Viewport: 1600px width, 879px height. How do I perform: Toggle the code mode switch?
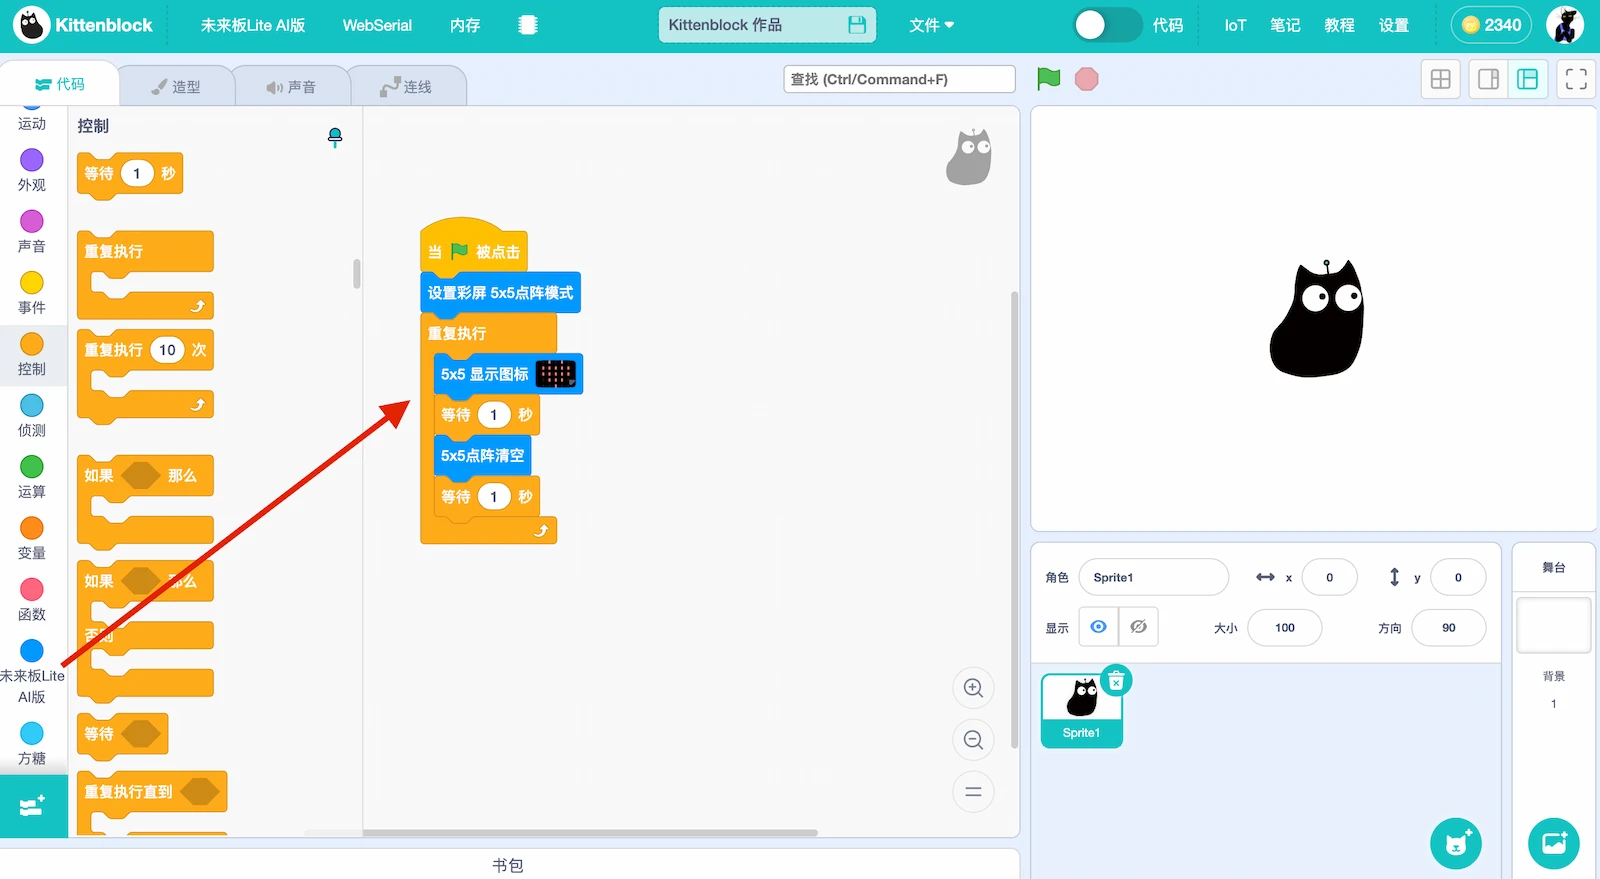[x=1107, y=25]
